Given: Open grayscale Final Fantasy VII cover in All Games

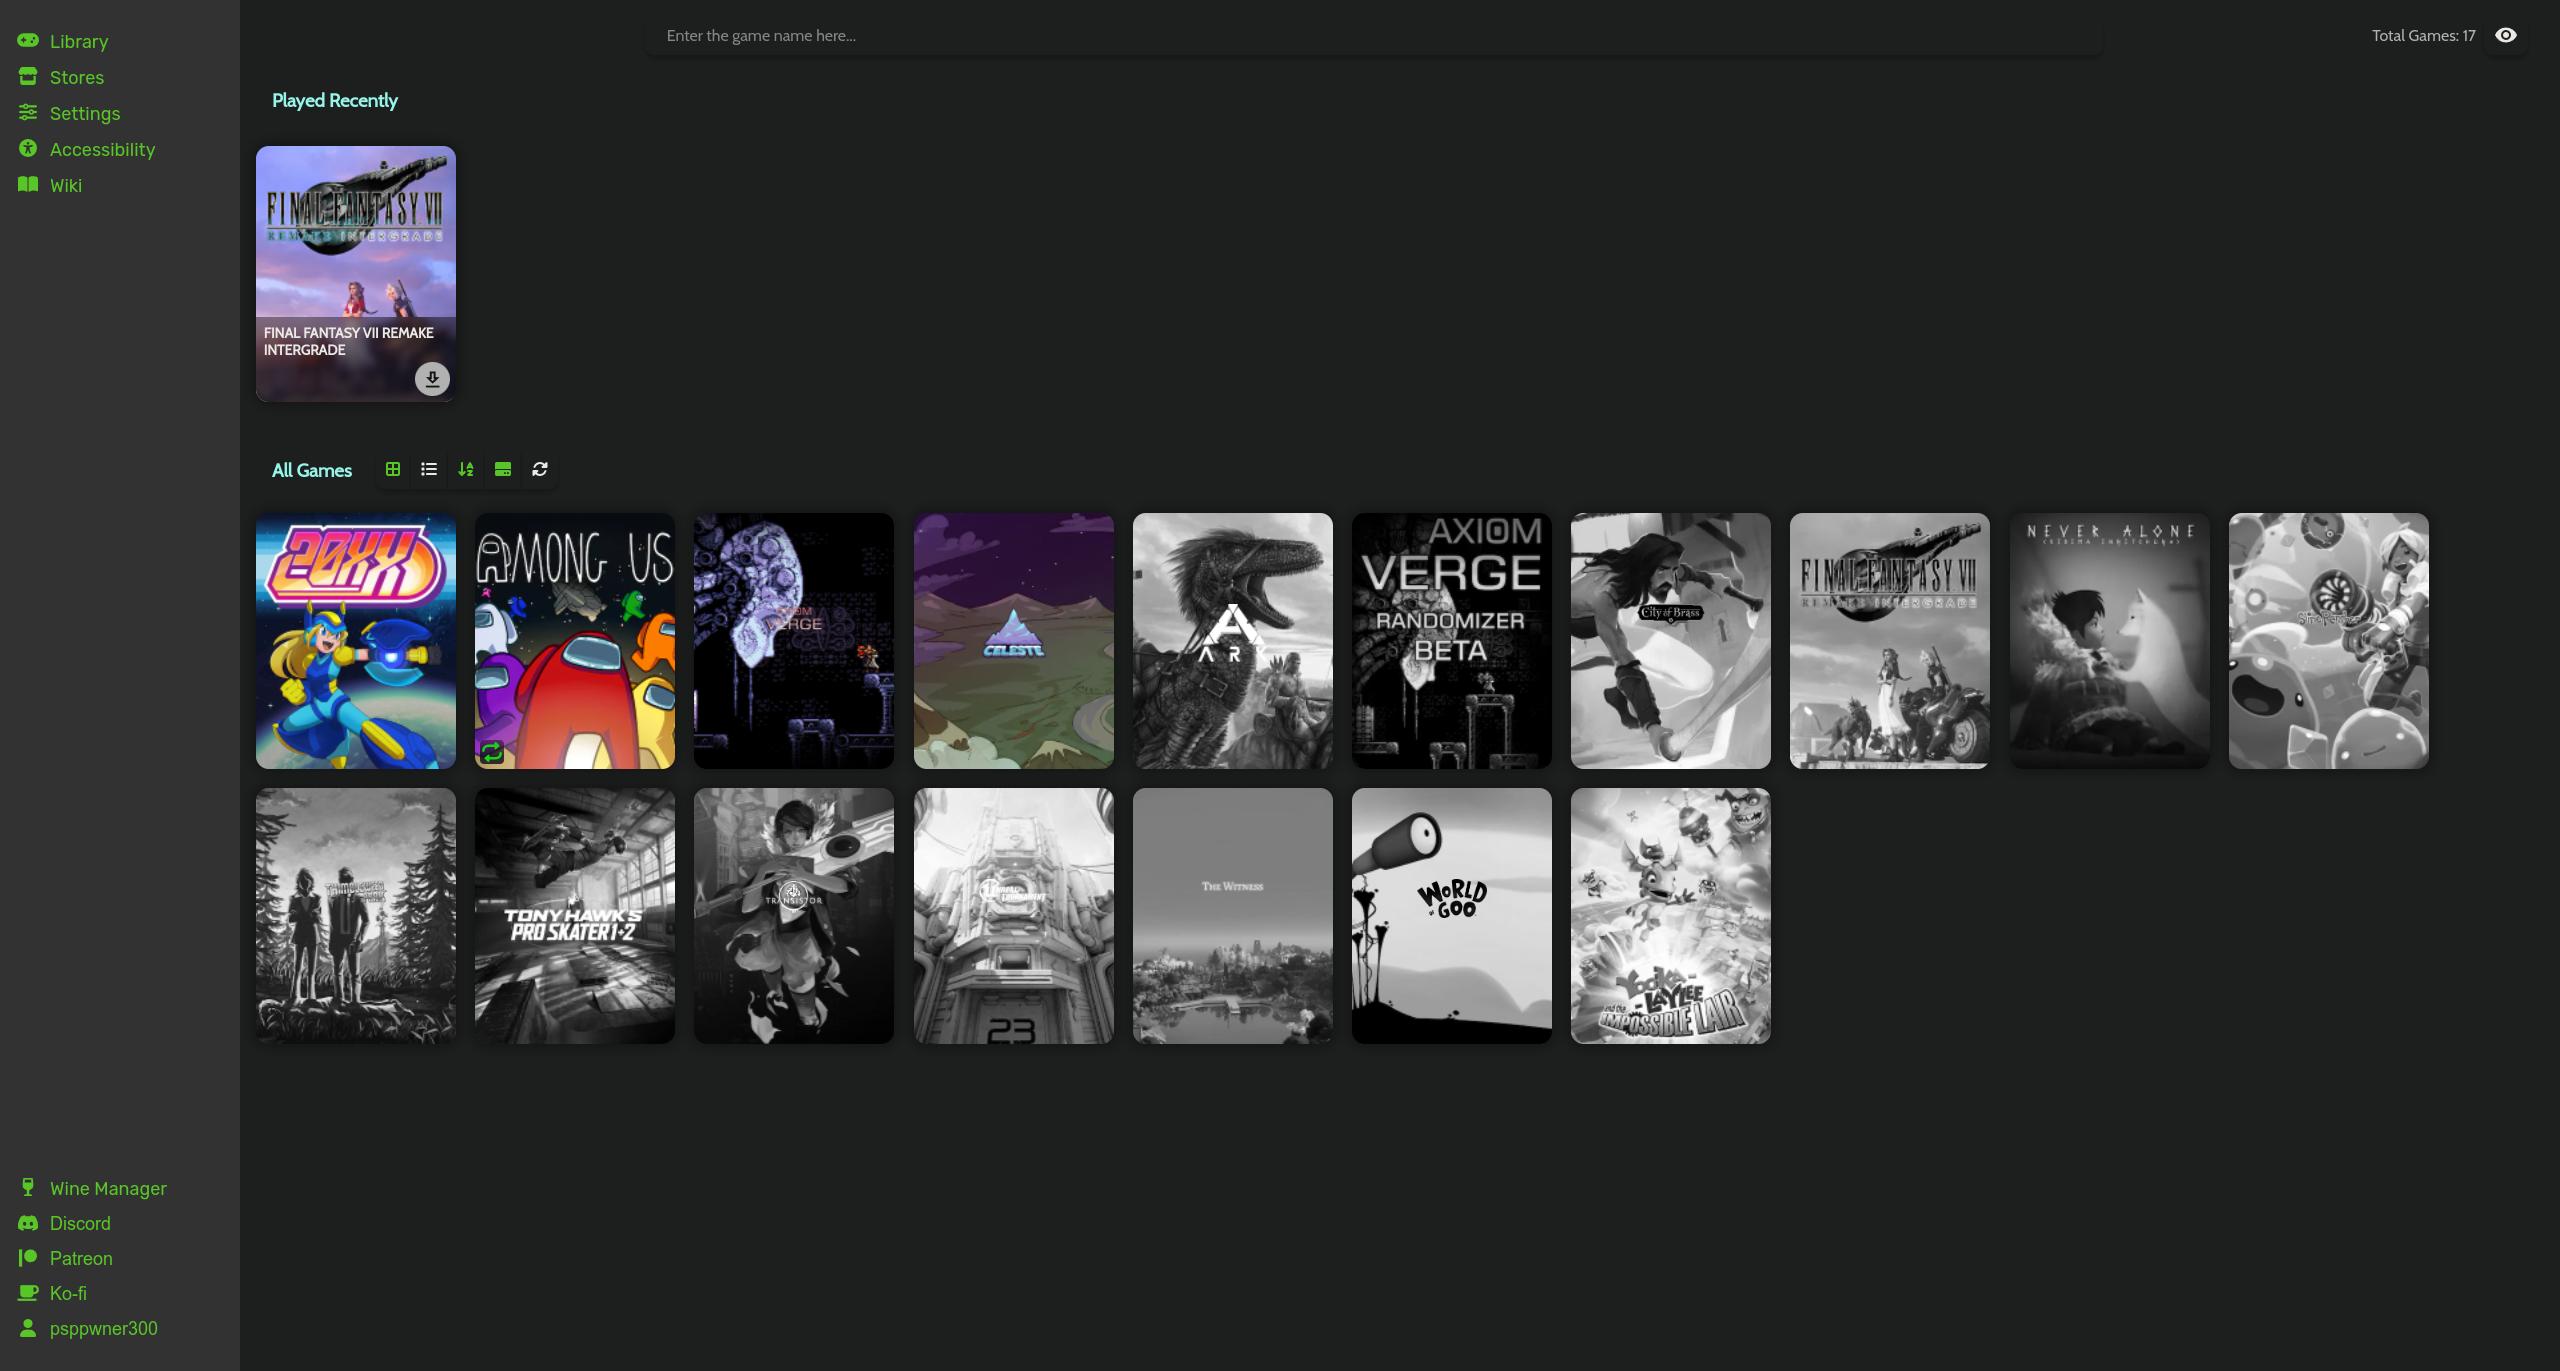Looking at the screenshot, I should click(x=1890, y=641).
